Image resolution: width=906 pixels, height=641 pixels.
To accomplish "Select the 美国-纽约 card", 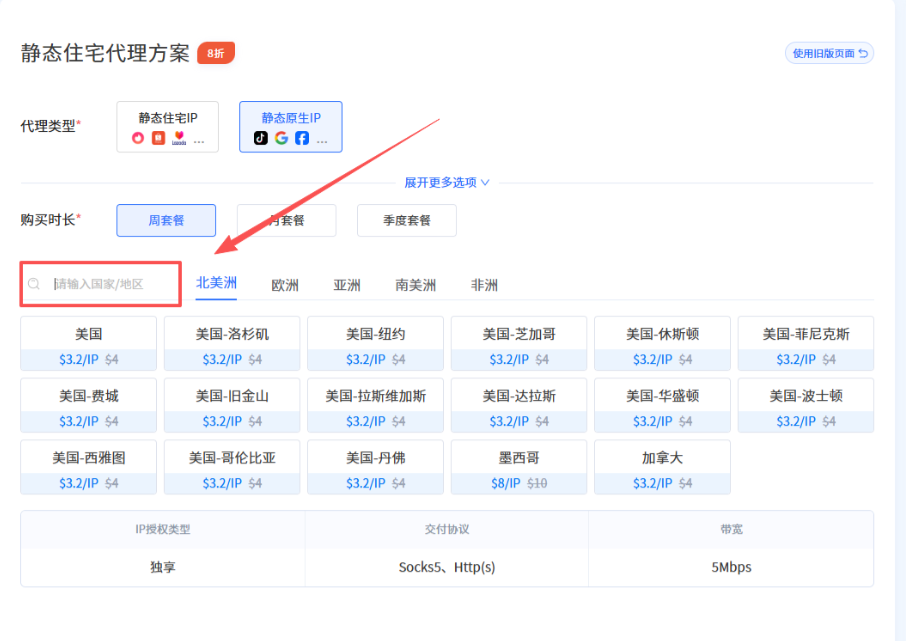I will tap(376, 343).
